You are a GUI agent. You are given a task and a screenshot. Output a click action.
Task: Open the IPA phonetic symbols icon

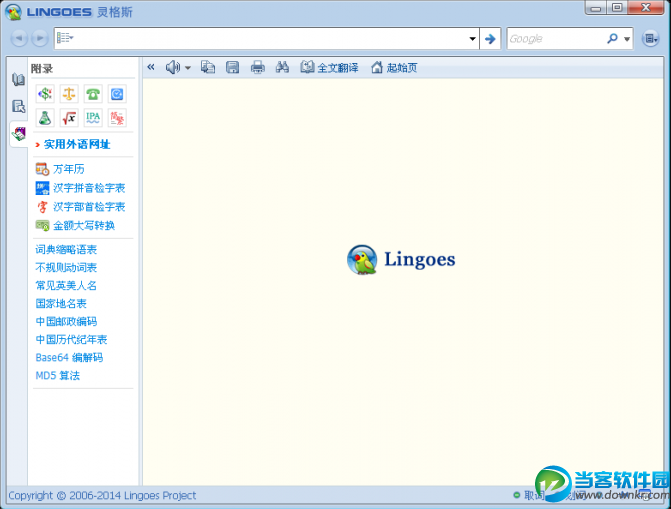(x=93, y=117)
